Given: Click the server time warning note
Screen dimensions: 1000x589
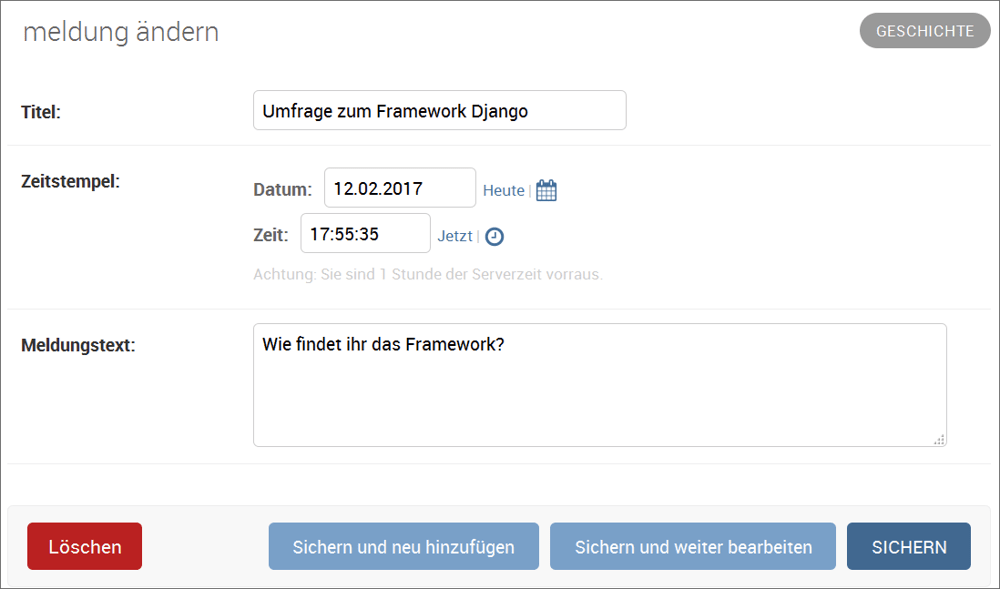Looking at the screenshot, I should pos(427,274).
